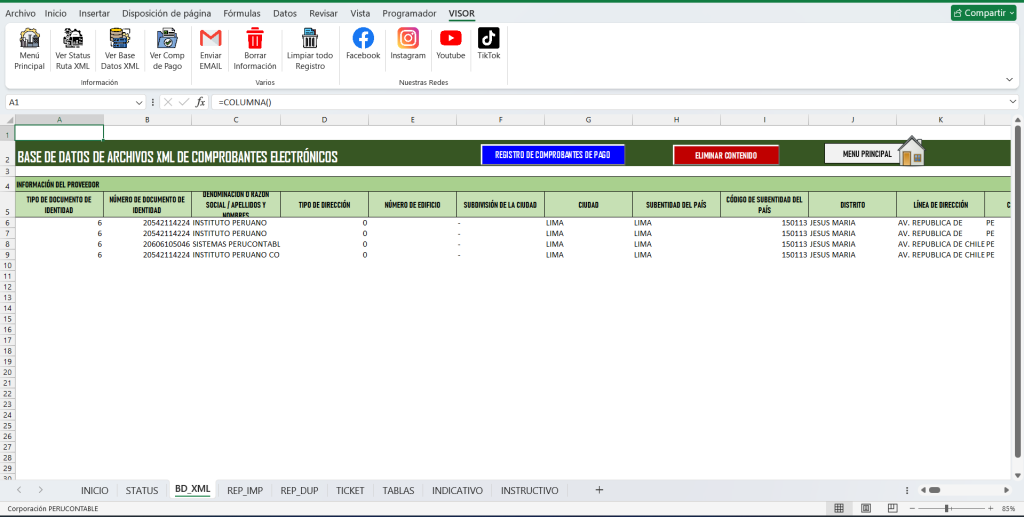The width and height of the screenshot is (1024, 517).
Task: Go to the previous sheet tab arrow
Action: (x=19, y=490)
